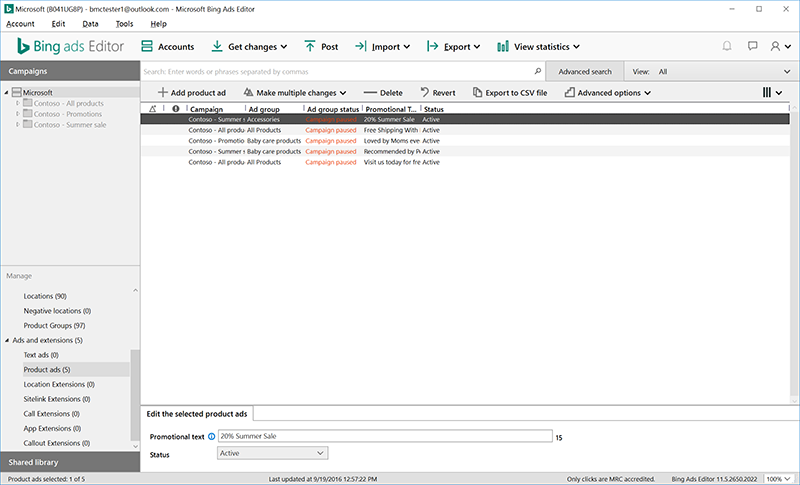This screenshot has width=800, height=485.
Task: Click the Promotional text info icon
Action: pyautogui.click(x=211, y=437)
